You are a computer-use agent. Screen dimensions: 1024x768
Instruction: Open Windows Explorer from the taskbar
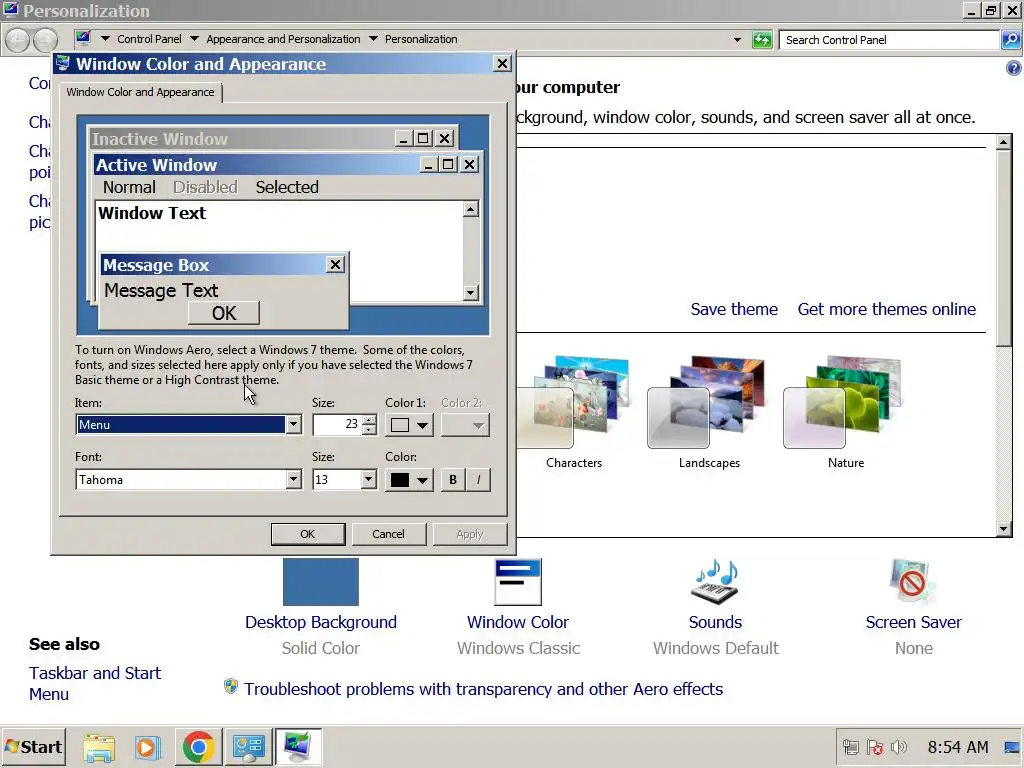pyautogui.click(x=99, y=746)
